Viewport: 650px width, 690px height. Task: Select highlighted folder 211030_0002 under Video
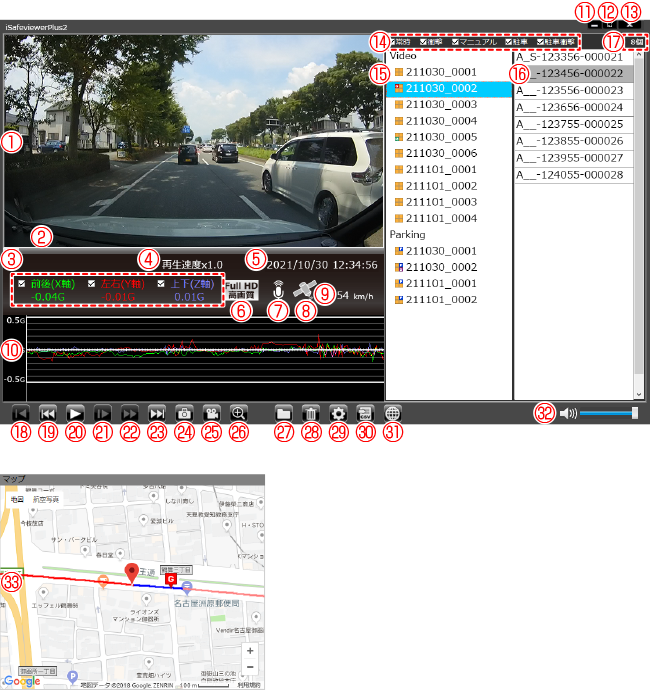pyautogui.click(x=449, y=88)
